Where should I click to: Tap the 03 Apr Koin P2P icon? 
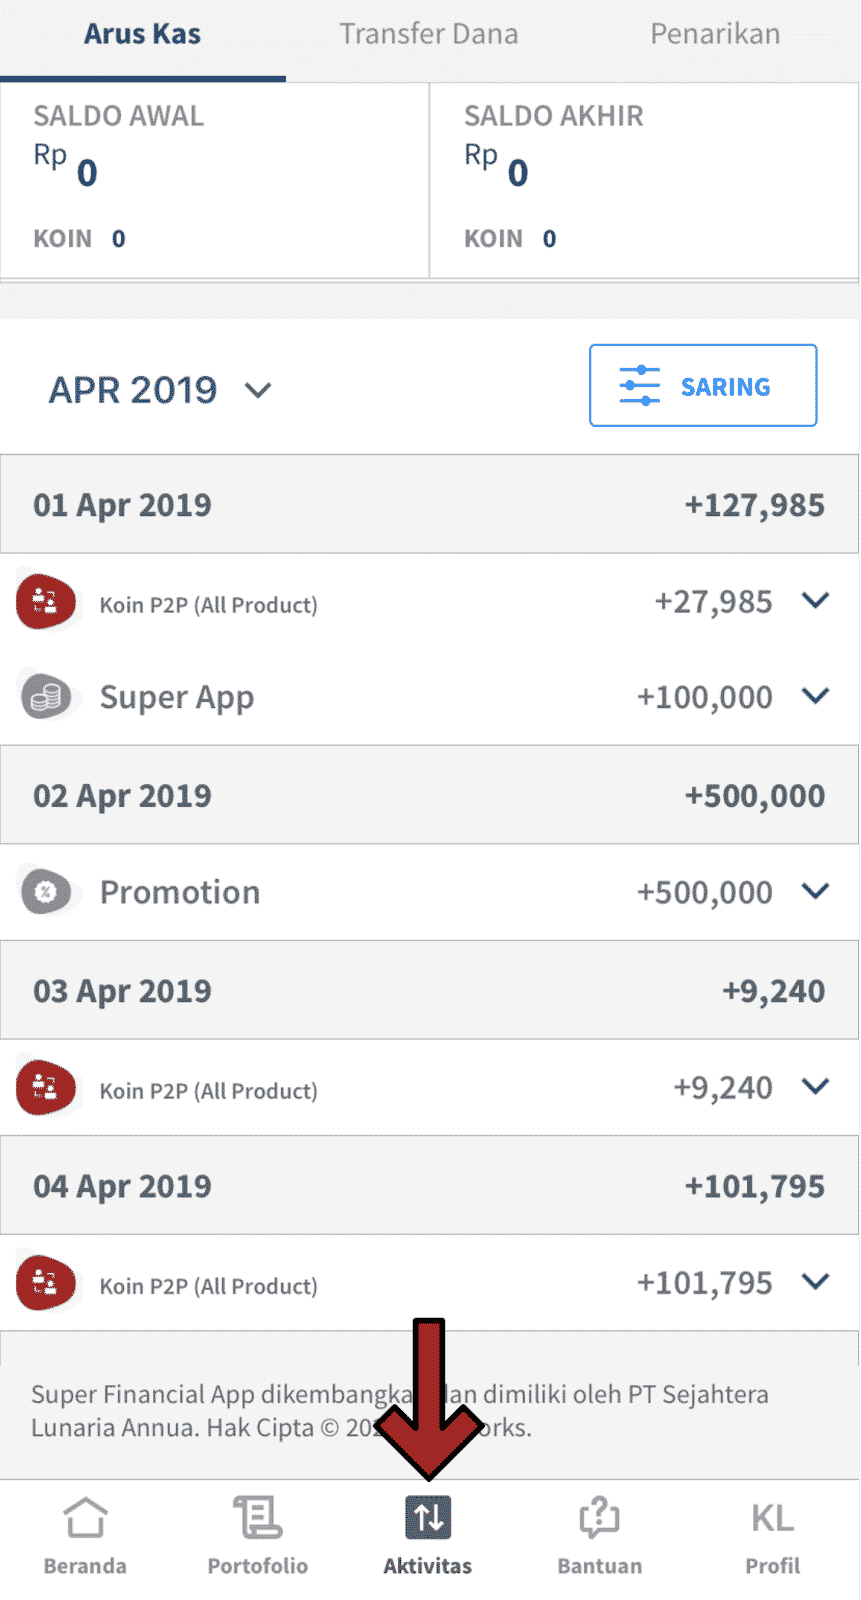(46, 1089)
